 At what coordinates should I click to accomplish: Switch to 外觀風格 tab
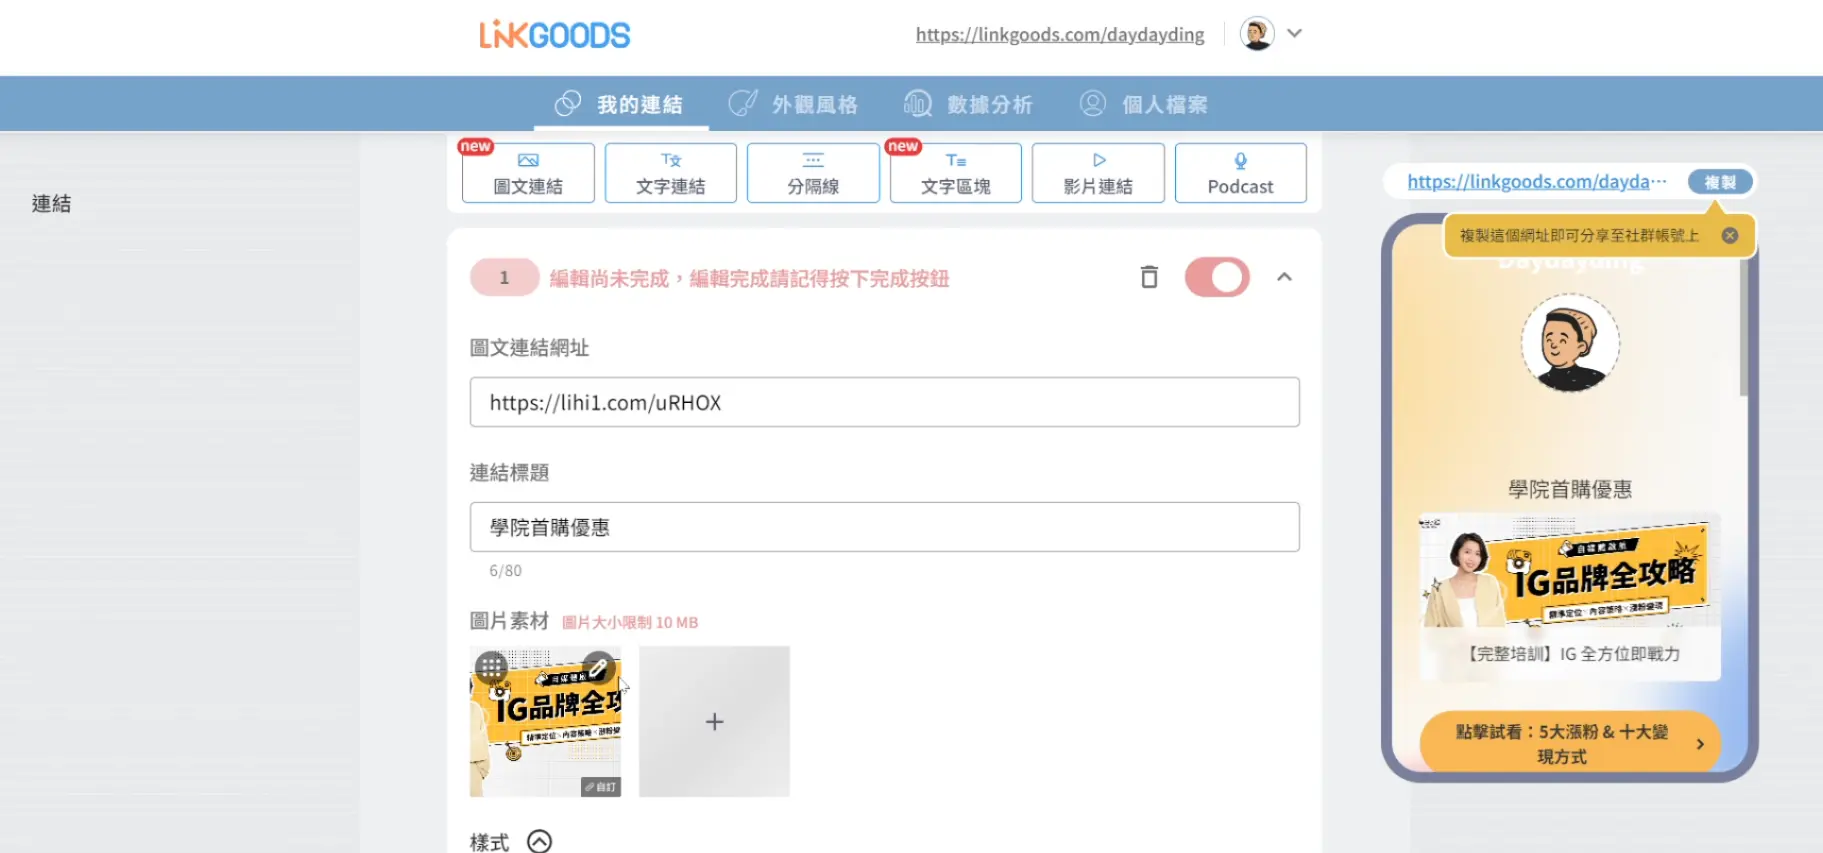coord(794,104)
